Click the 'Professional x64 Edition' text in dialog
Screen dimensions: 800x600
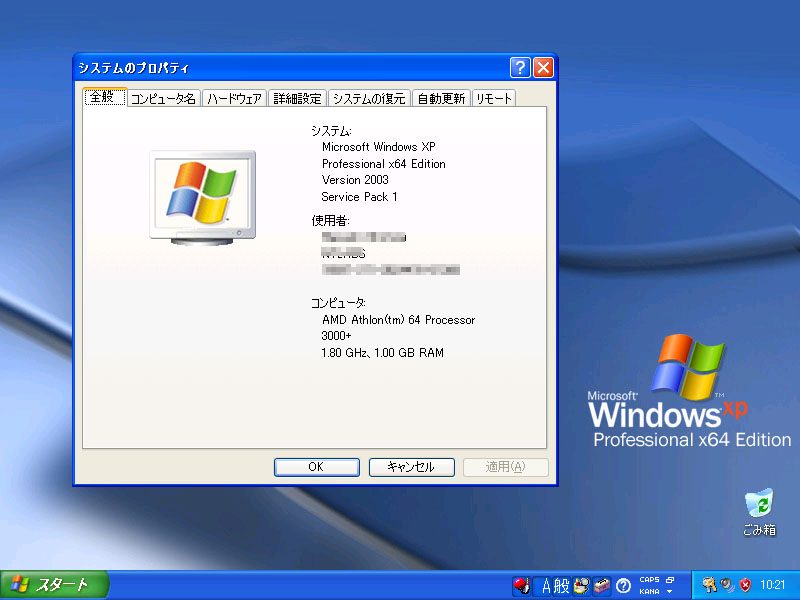(x=384, y=164)
